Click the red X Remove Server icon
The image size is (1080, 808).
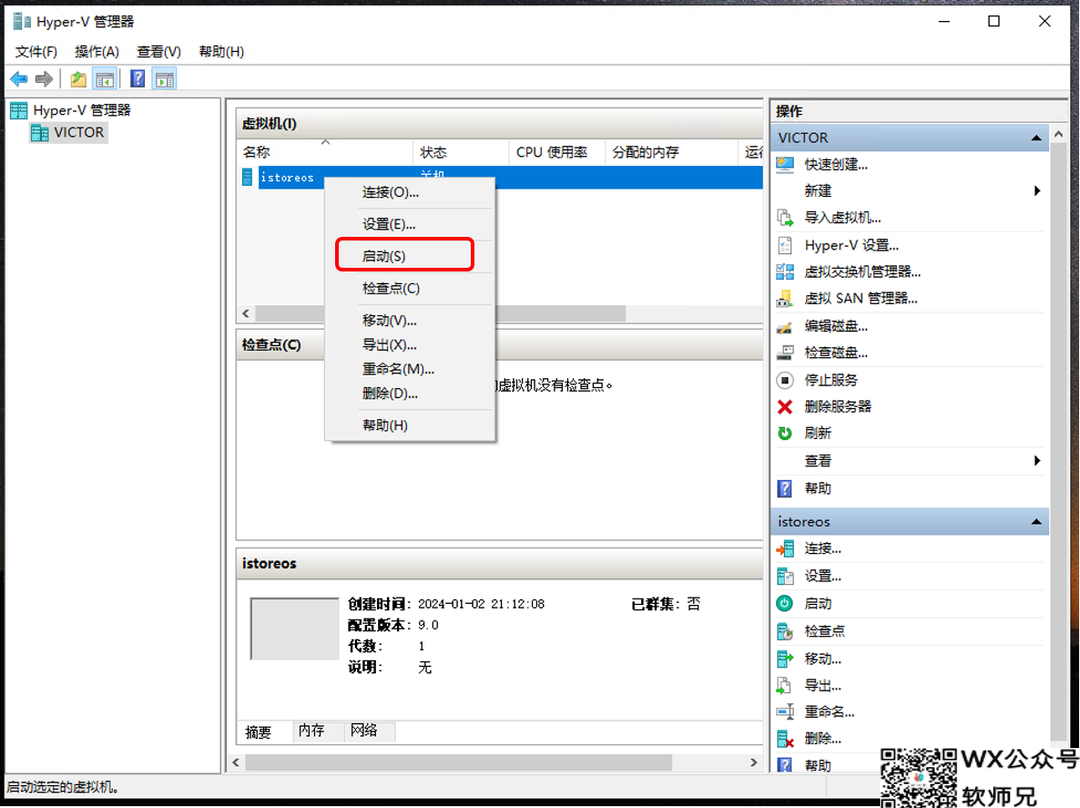click(785, 407)
